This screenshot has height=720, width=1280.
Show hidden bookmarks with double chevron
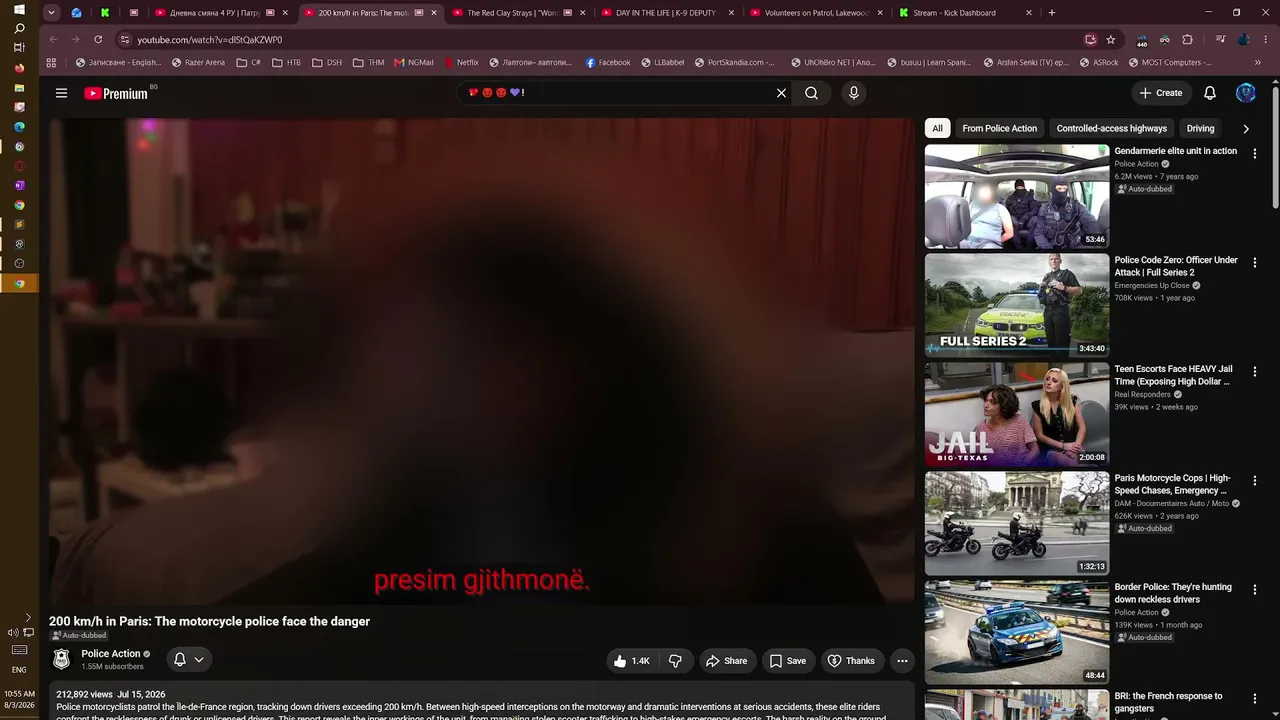[1258, 62]
